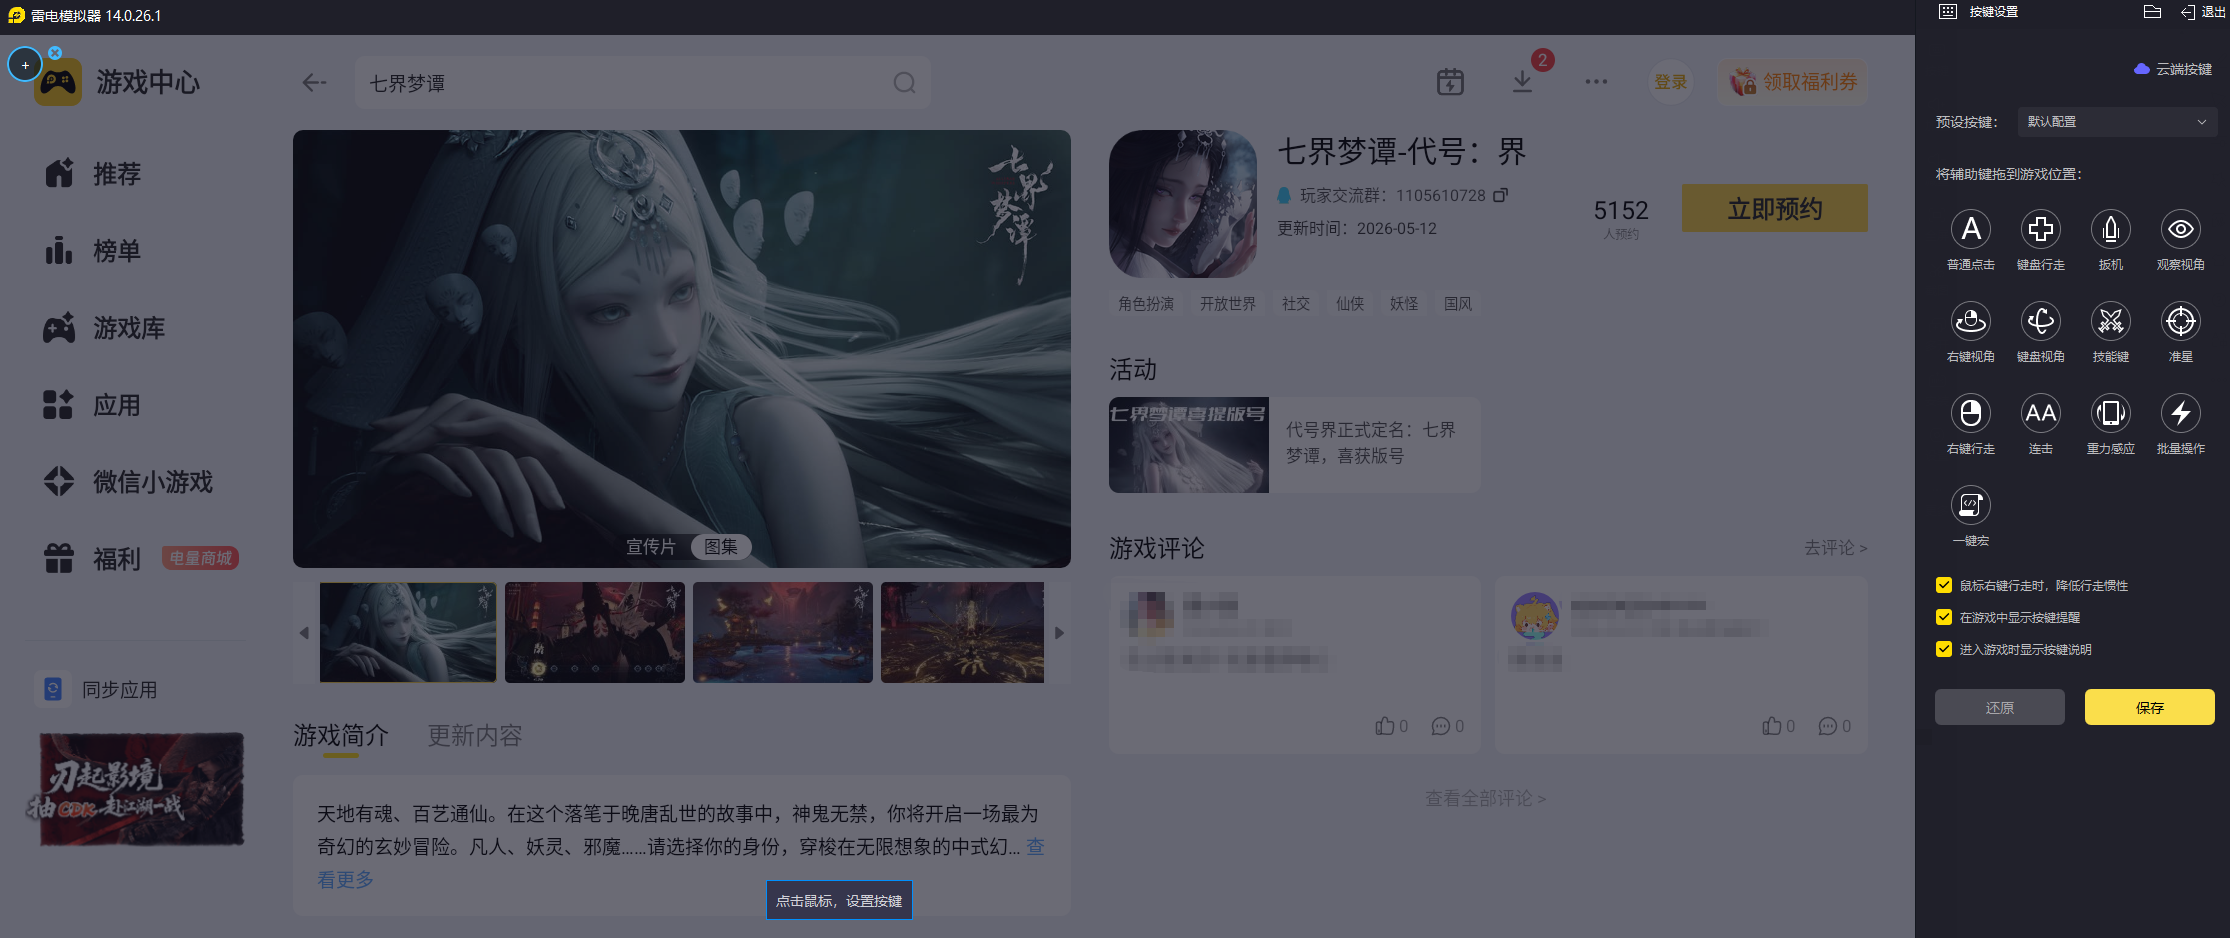Select the 重力感应 gravity sensor icon
Image resolution: width=2230 pixels, height=938 pixels.
click(2110, 413)
